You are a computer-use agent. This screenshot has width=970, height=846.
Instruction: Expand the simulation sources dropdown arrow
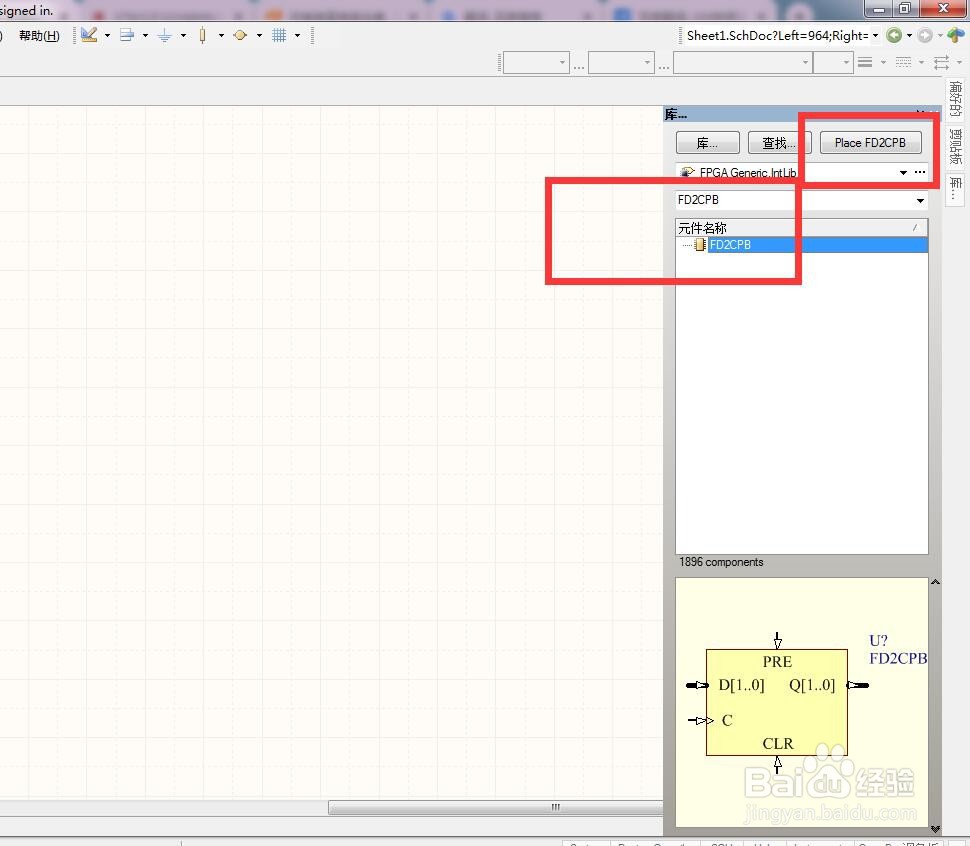click(x=259, y=35)
